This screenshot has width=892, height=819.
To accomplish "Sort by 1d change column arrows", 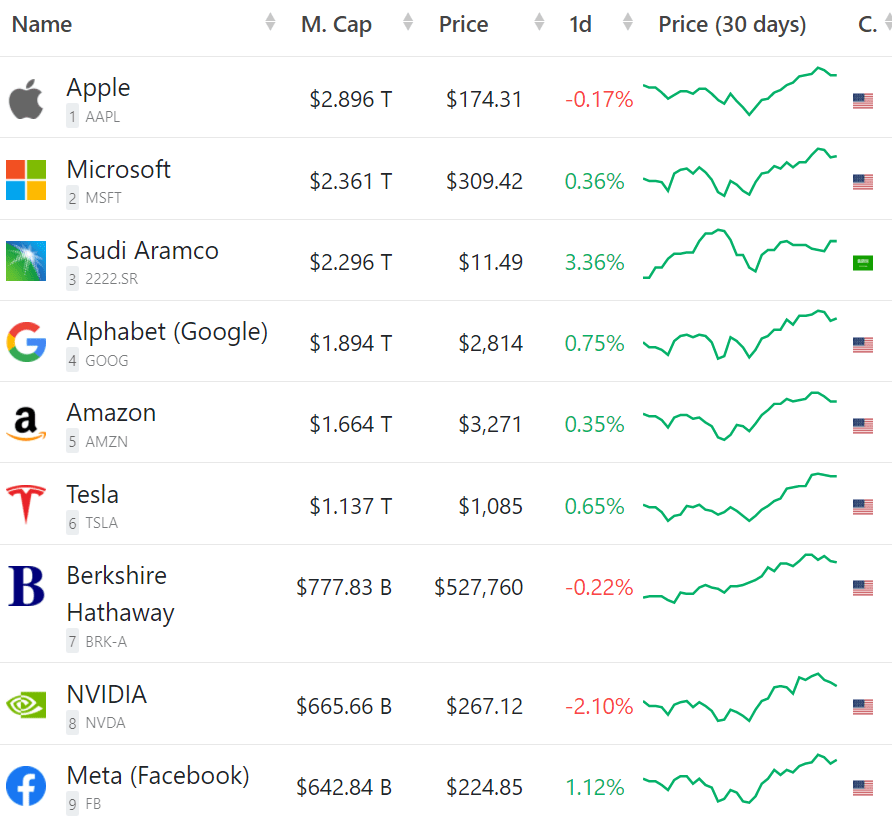I will pyautogui.click(x=627, y=23).
